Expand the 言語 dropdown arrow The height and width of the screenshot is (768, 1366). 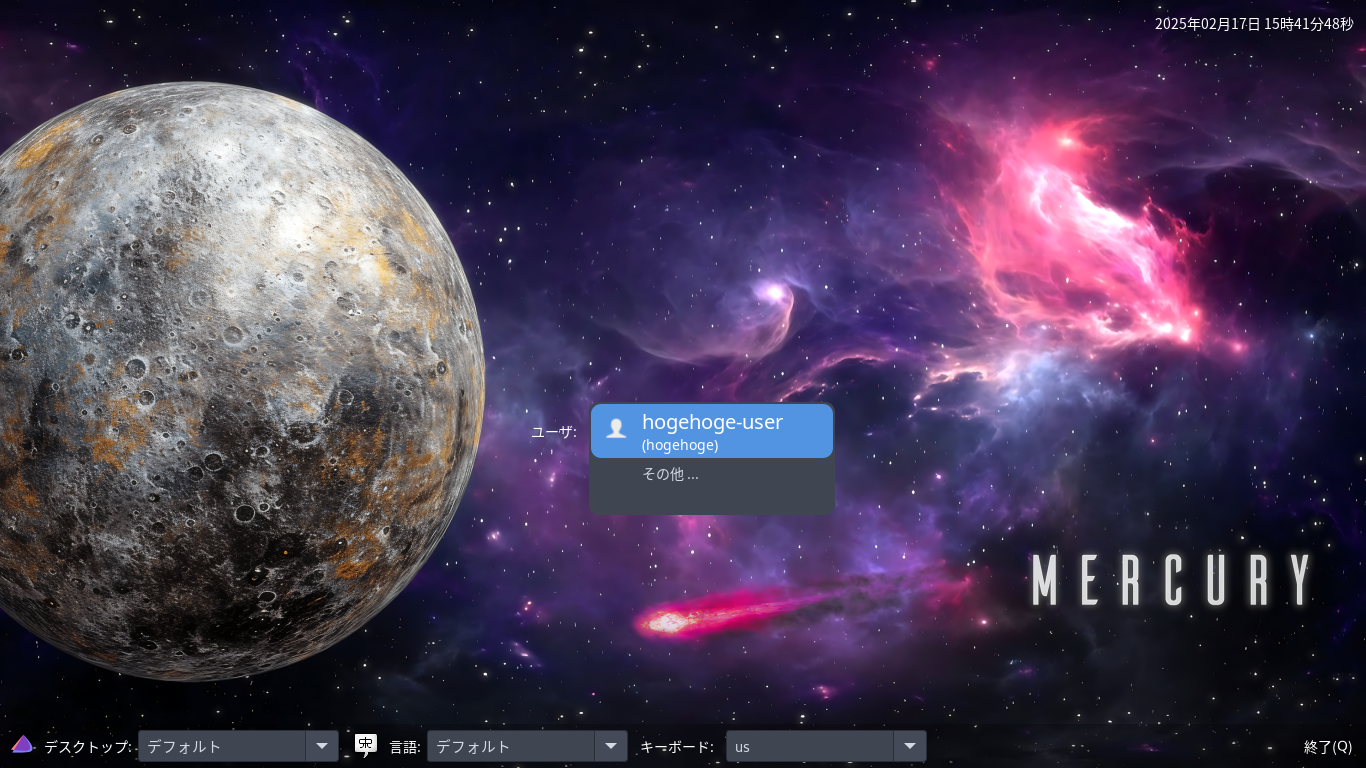pyautogui.click(x=611, y=746)
